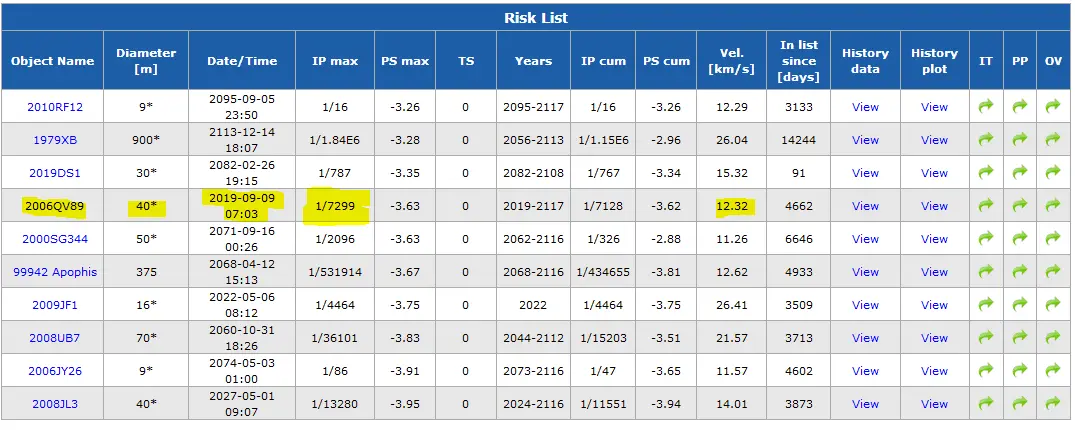Click the PS max column header

click(x=404, y=60)
